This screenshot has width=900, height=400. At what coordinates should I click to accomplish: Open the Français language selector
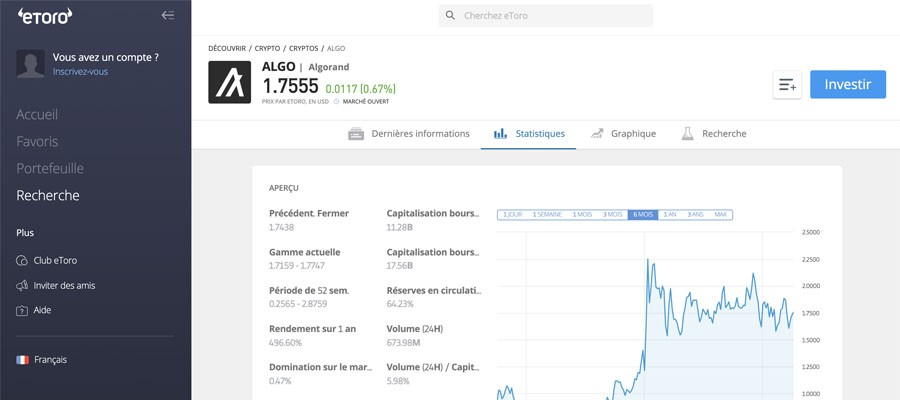(x=51, y=360)
